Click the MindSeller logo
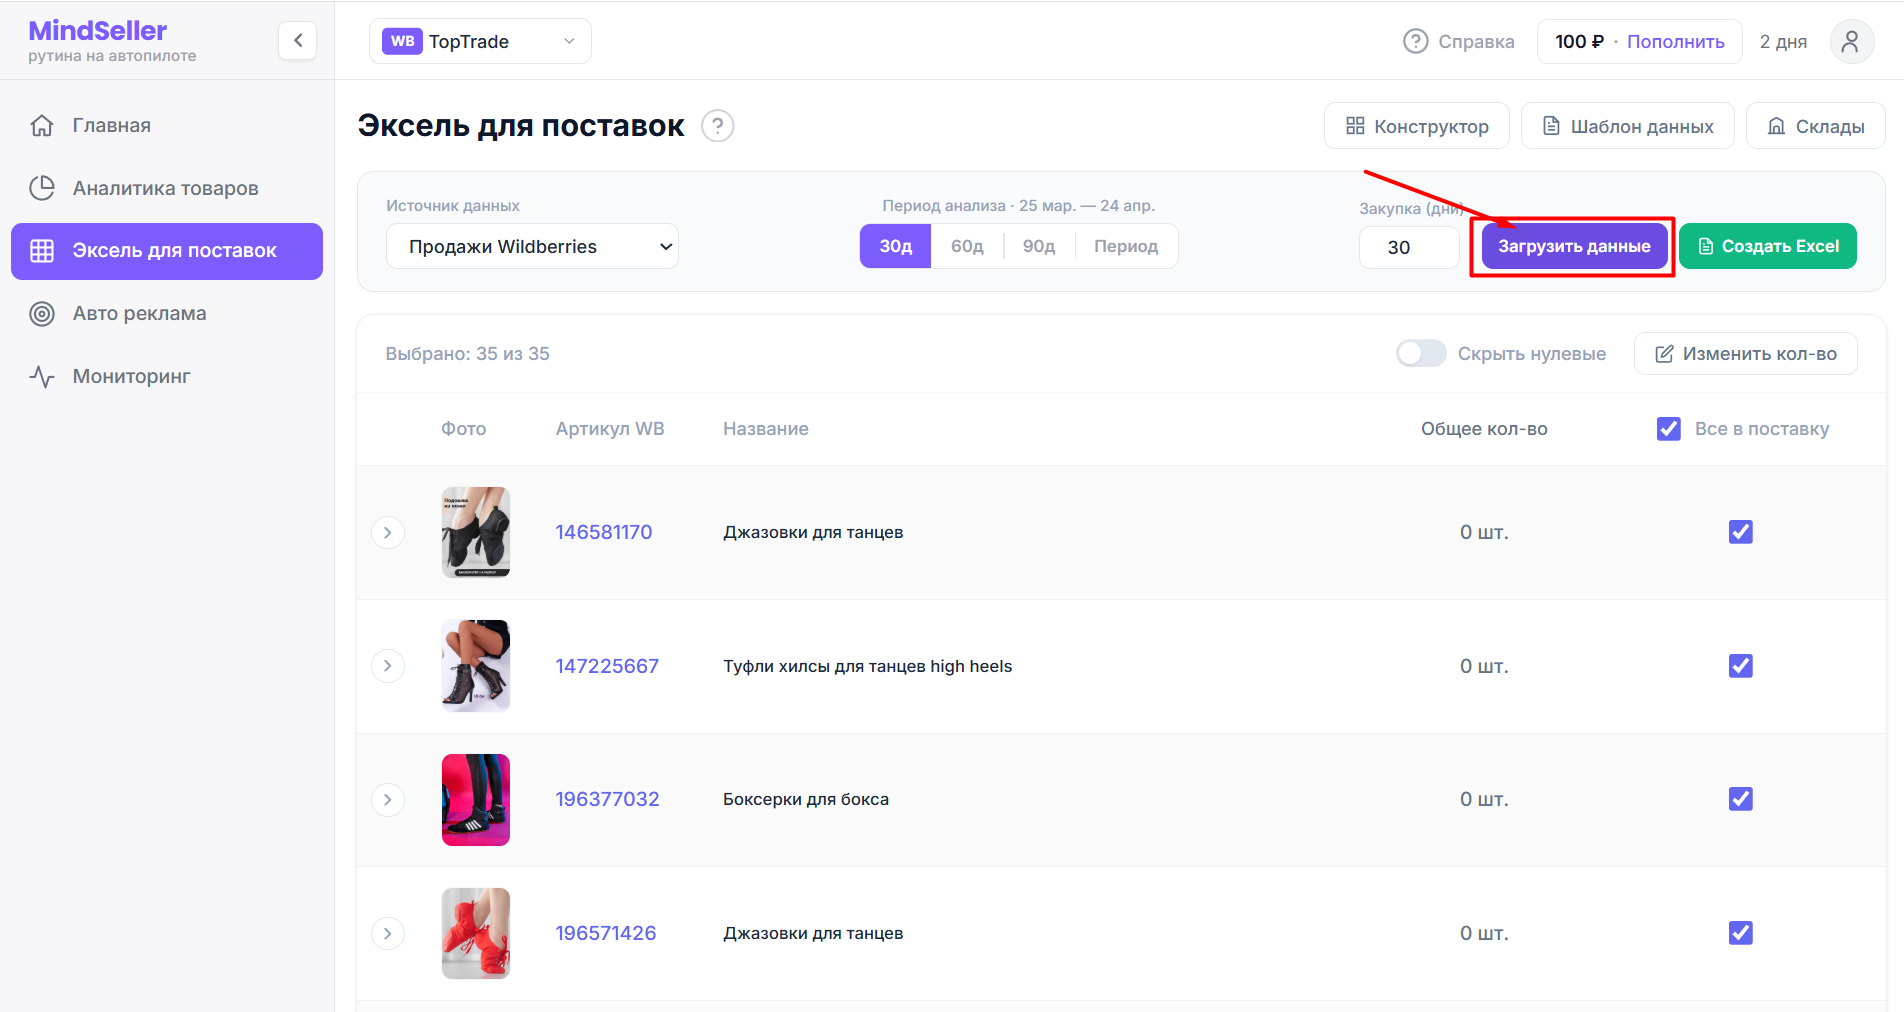Screen dimensions: 1904x1012 pyautogui.click(x=98, y=31)
